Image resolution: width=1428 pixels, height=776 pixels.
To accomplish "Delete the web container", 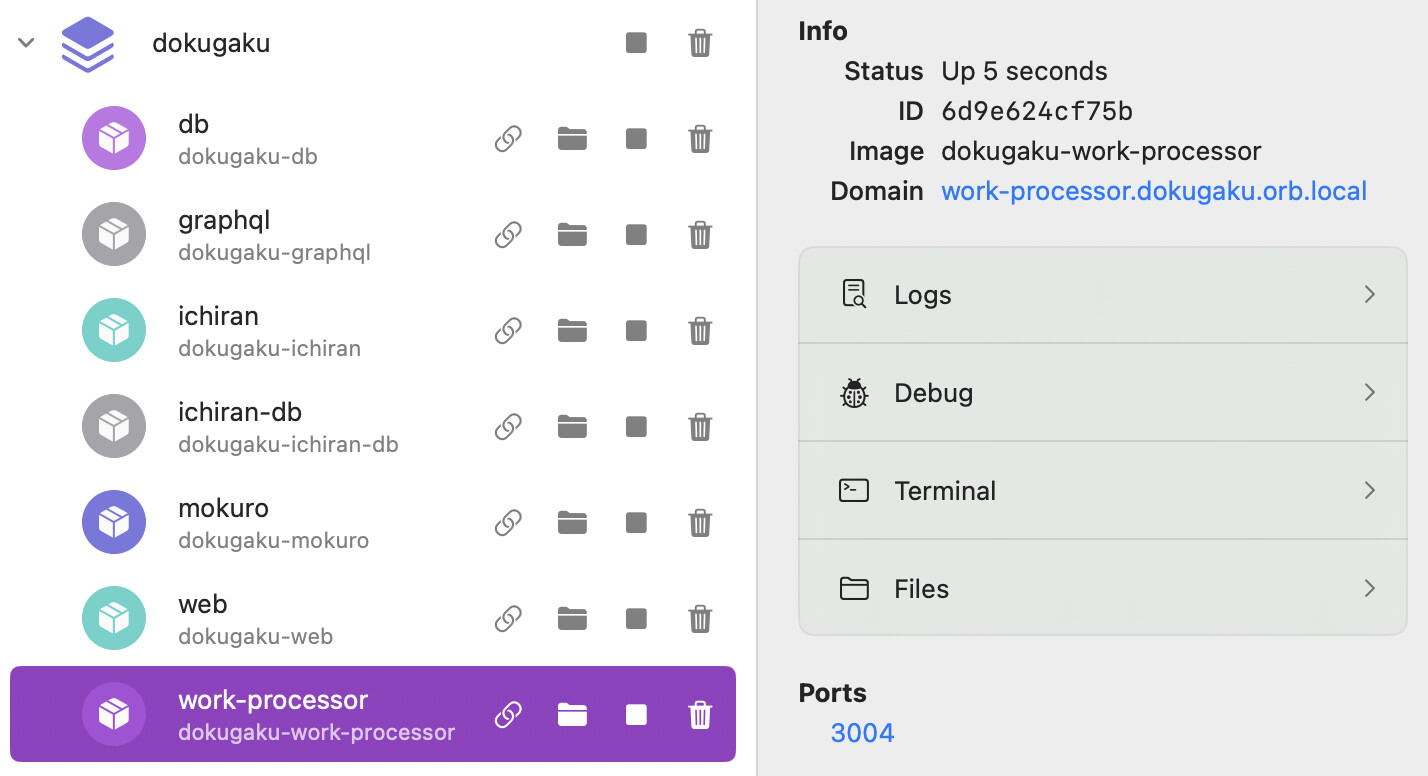I will click(700, 619).
